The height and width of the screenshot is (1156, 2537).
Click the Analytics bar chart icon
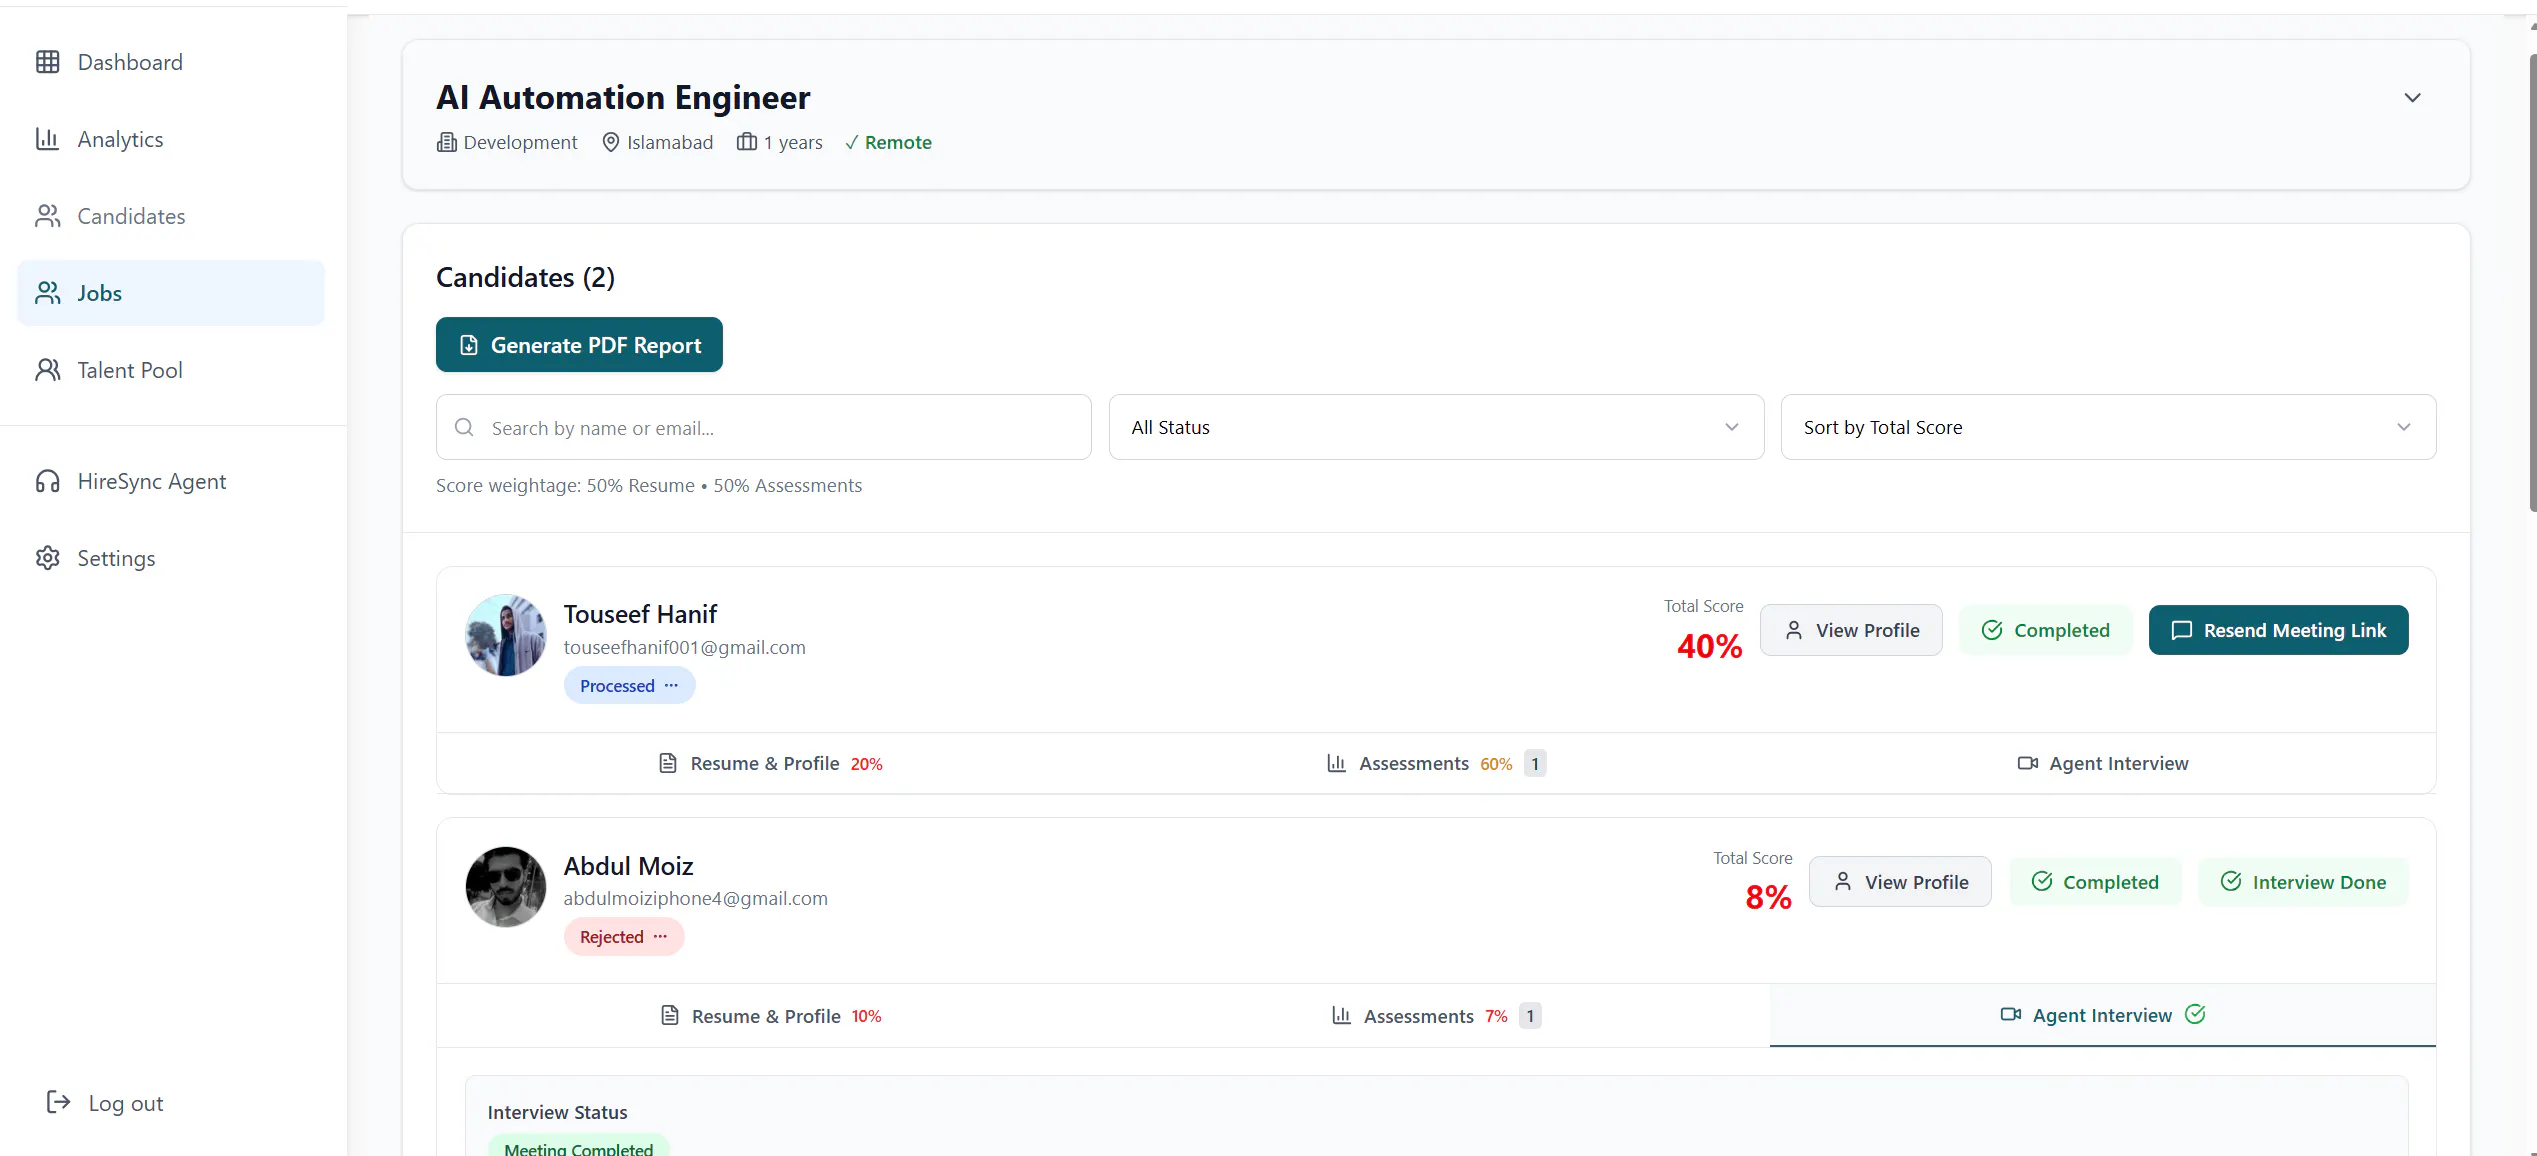point(48,139)
